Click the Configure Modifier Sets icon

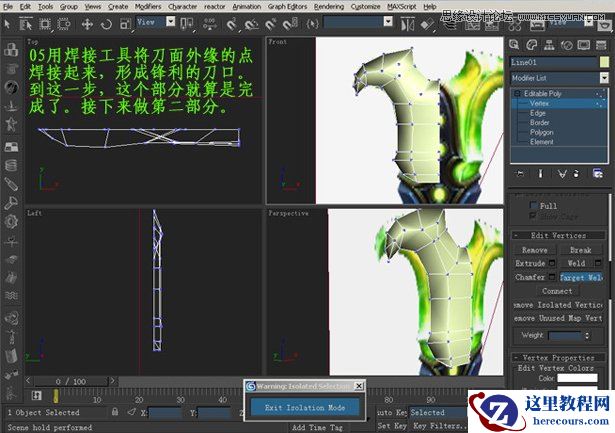[x=598, y=173]
